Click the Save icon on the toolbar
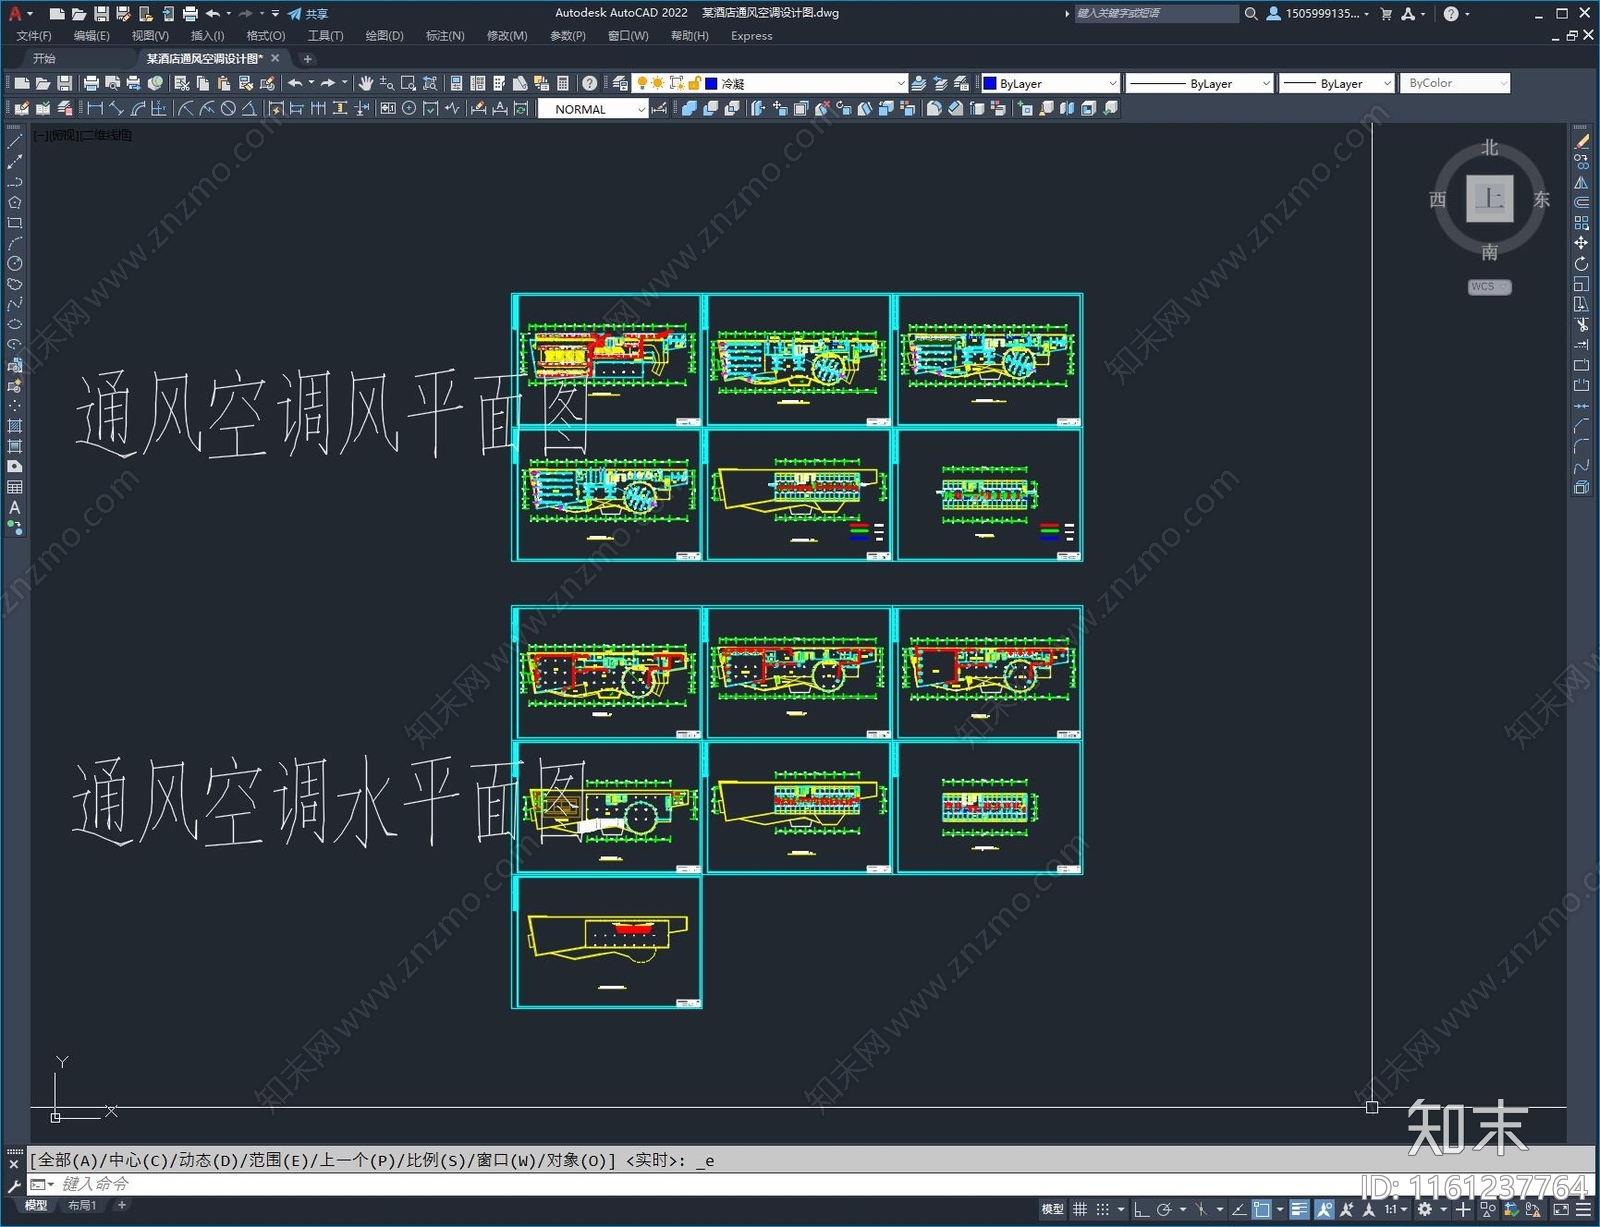This screenshot has width=1600, height=1227. pyautogui.click(x=66, y=82)
